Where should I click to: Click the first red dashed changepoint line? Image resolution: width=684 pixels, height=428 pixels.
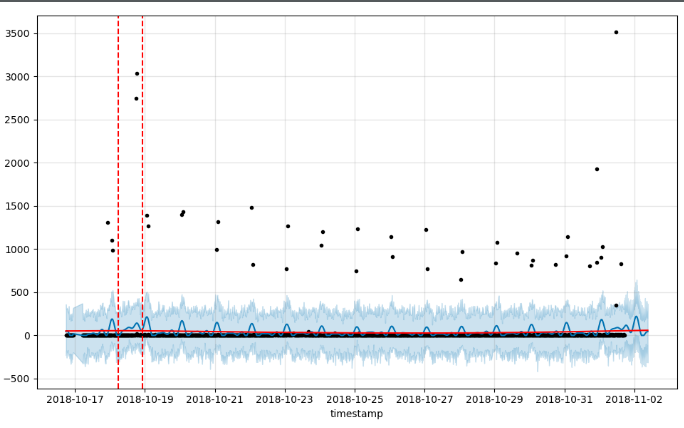click(x=118, y=201)
